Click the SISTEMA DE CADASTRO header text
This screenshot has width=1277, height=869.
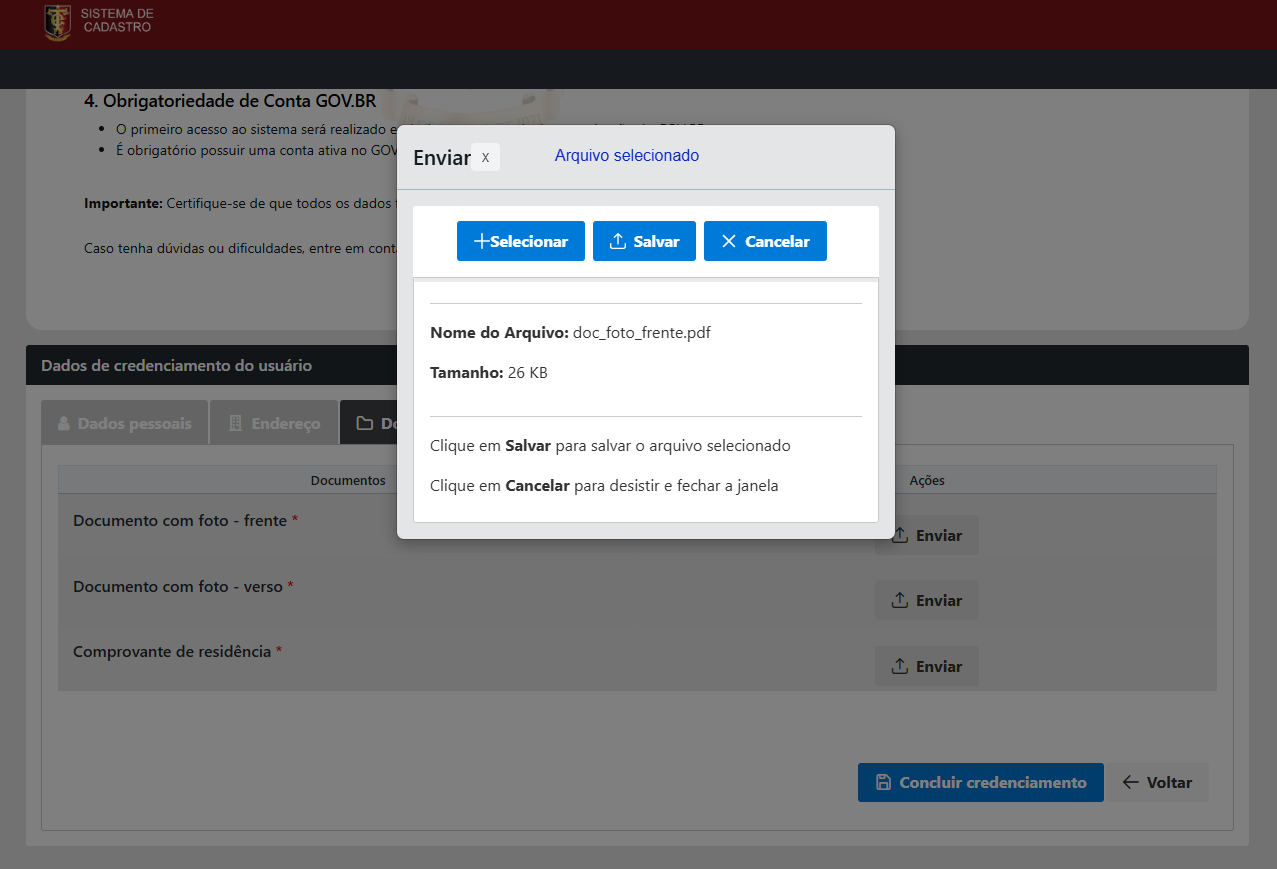[x=117, y=21]
